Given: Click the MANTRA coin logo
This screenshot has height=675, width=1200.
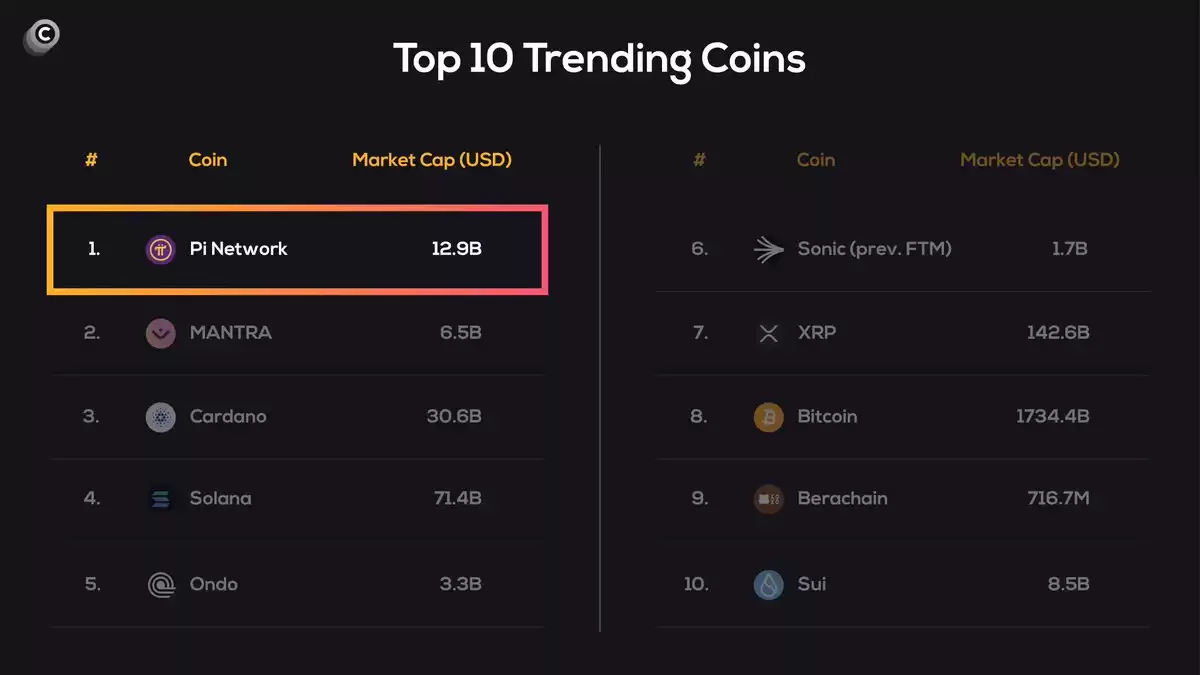Looking at the screenshot, I should click(x=160, y=333).
